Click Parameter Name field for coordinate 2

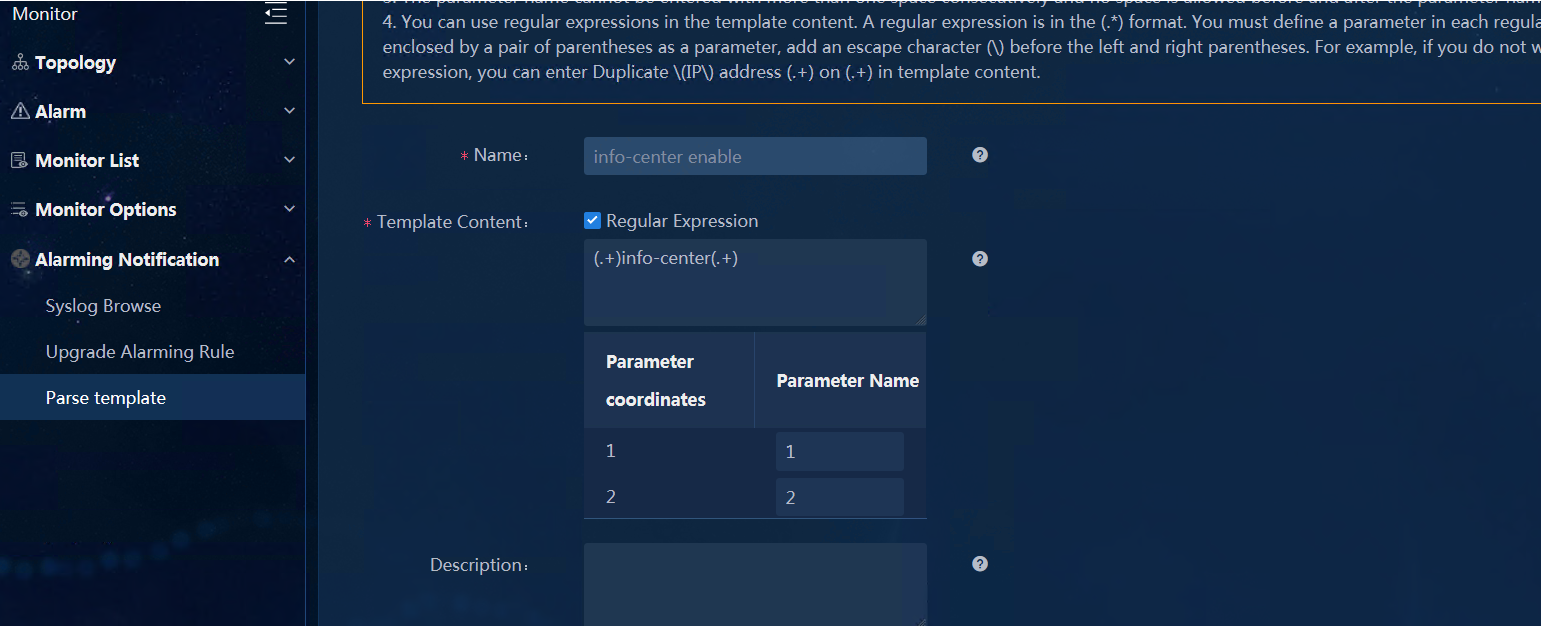pyautogui.click(x=840, y=497)
